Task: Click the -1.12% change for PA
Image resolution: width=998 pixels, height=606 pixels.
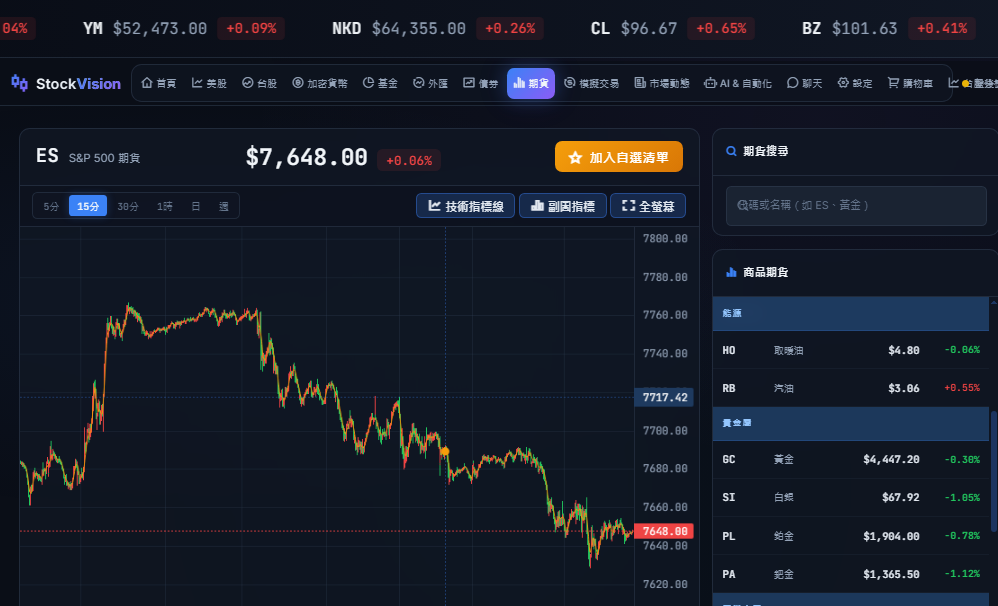Action: coord(962,574)
